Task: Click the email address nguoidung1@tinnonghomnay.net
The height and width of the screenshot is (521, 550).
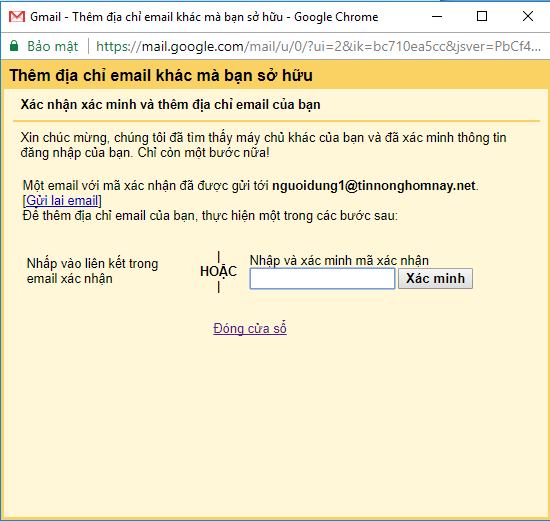Action: pyautogui.click(x=374, y=186)
